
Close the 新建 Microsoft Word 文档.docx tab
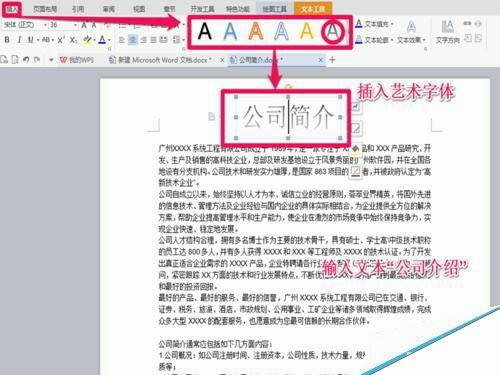coord(222,60)
